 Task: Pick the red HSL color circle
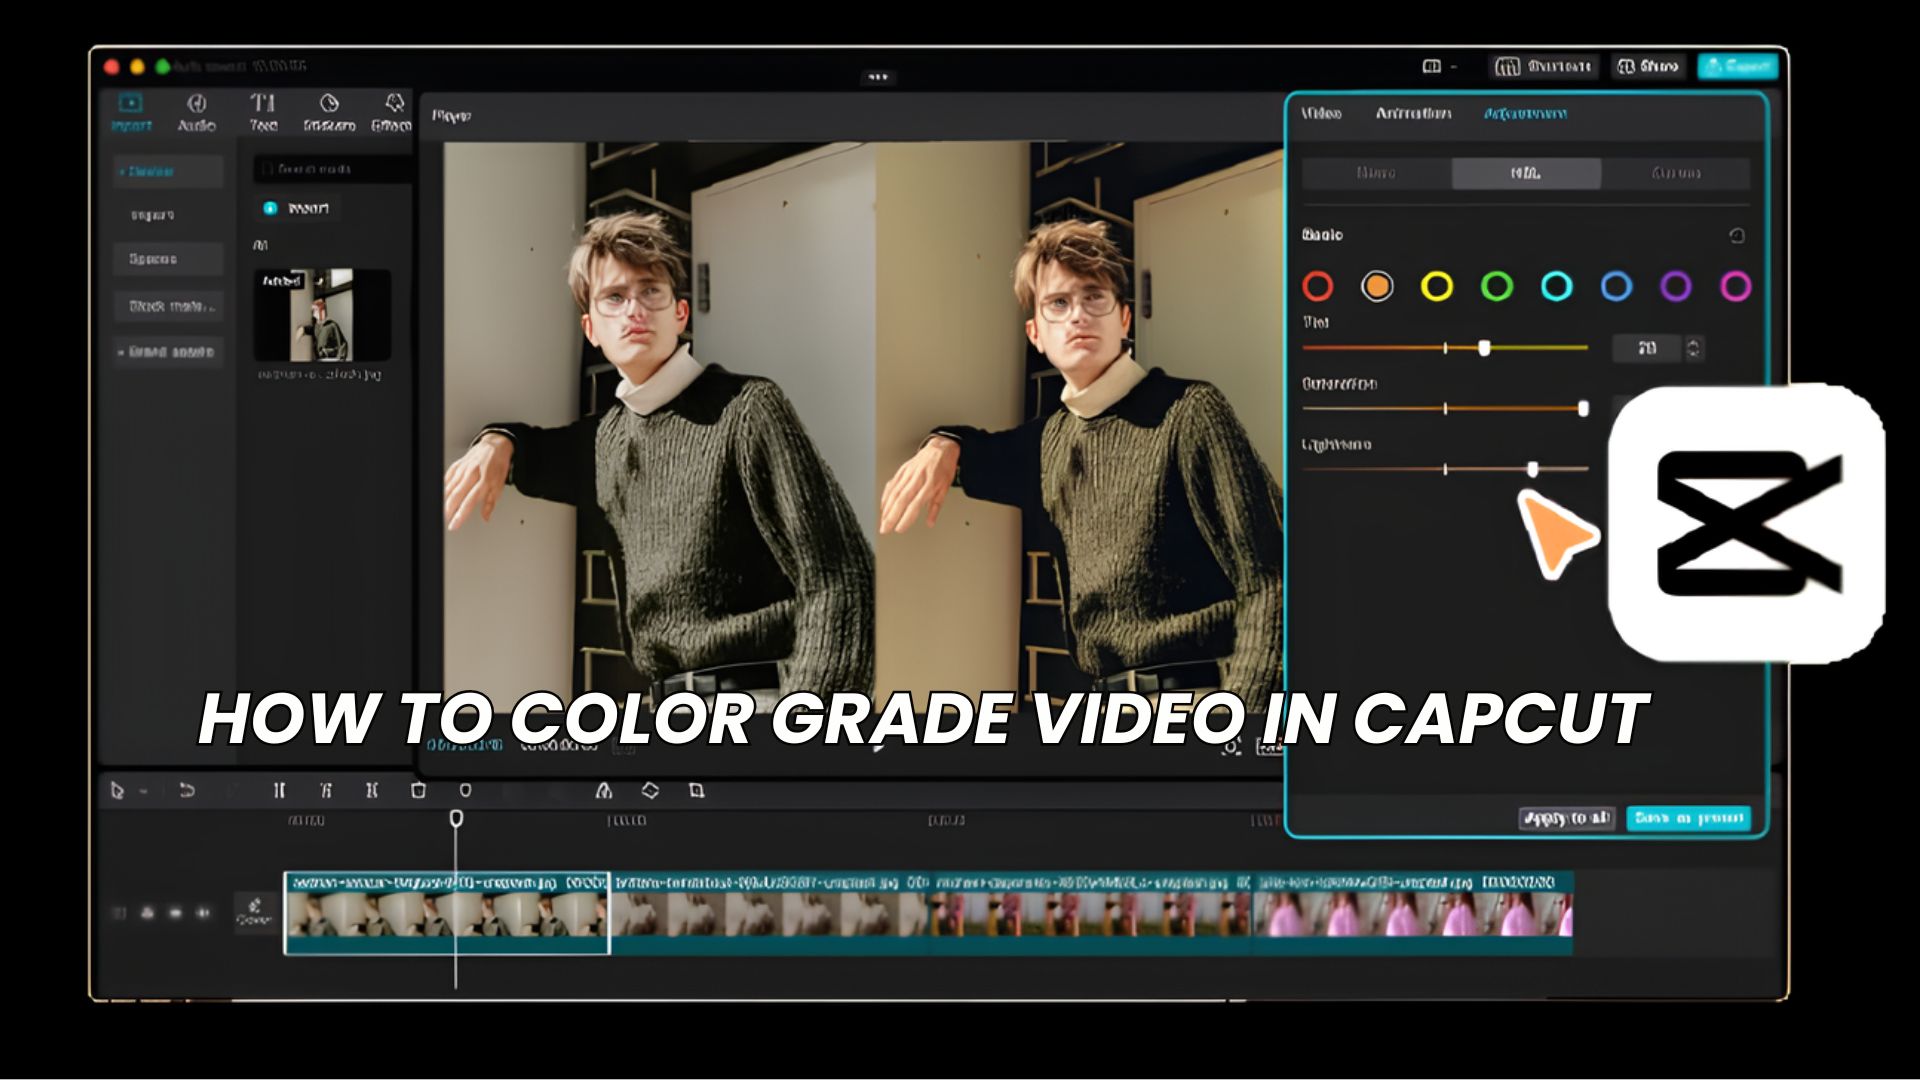[x=1318, y=287]
